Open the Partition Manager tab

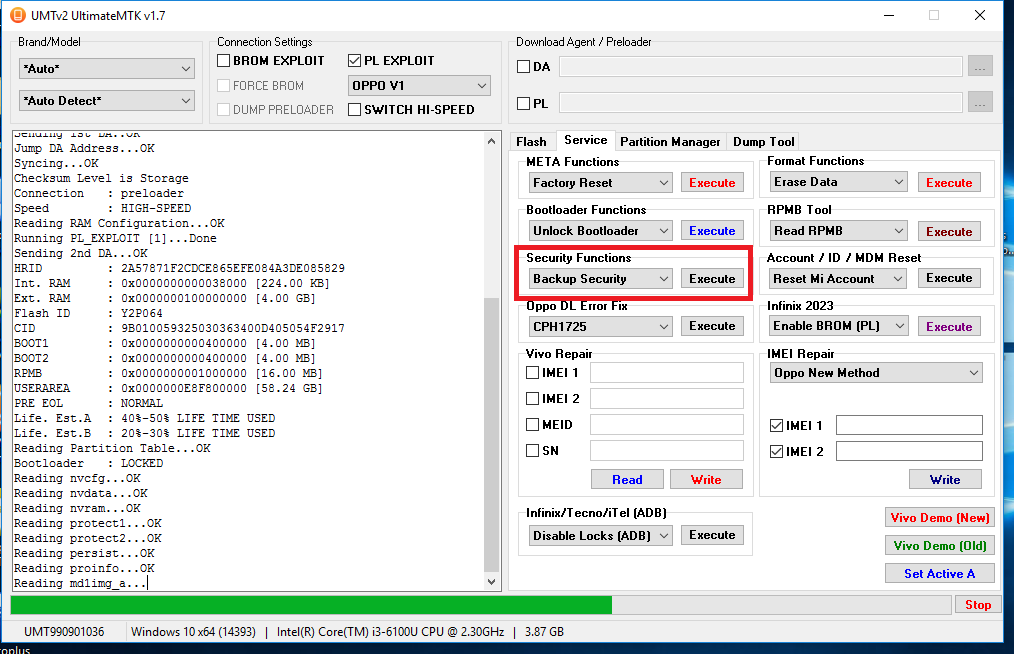[x=669, y=142]
